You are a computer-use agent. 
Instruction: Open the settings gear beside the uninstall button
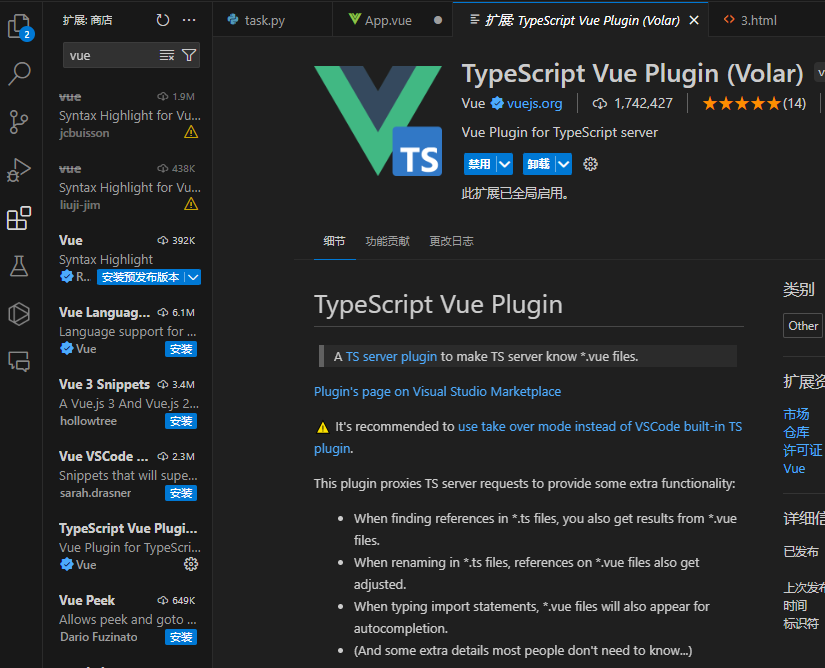tap(590, 164)
